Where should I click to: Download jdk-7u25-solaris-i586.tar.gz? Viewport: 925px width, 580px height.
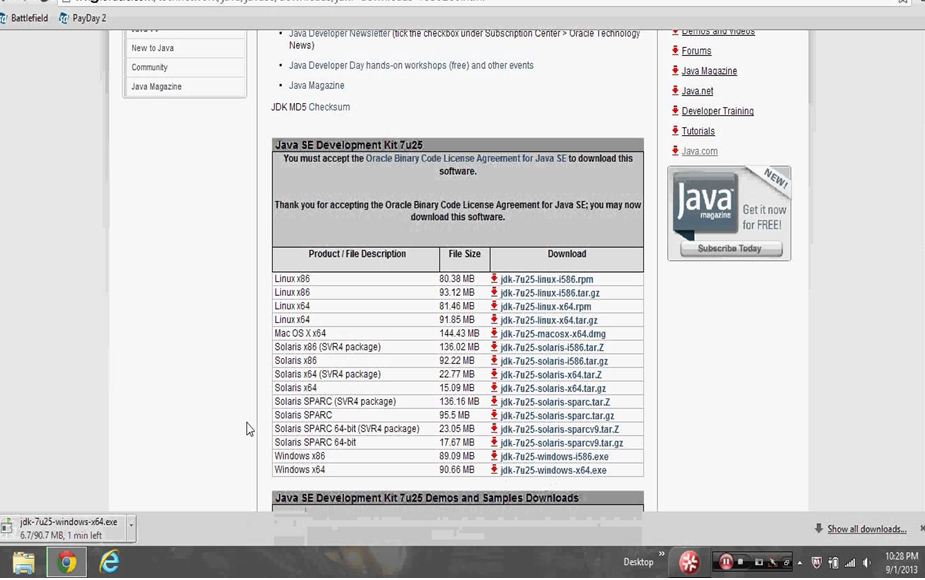[554, 361]
